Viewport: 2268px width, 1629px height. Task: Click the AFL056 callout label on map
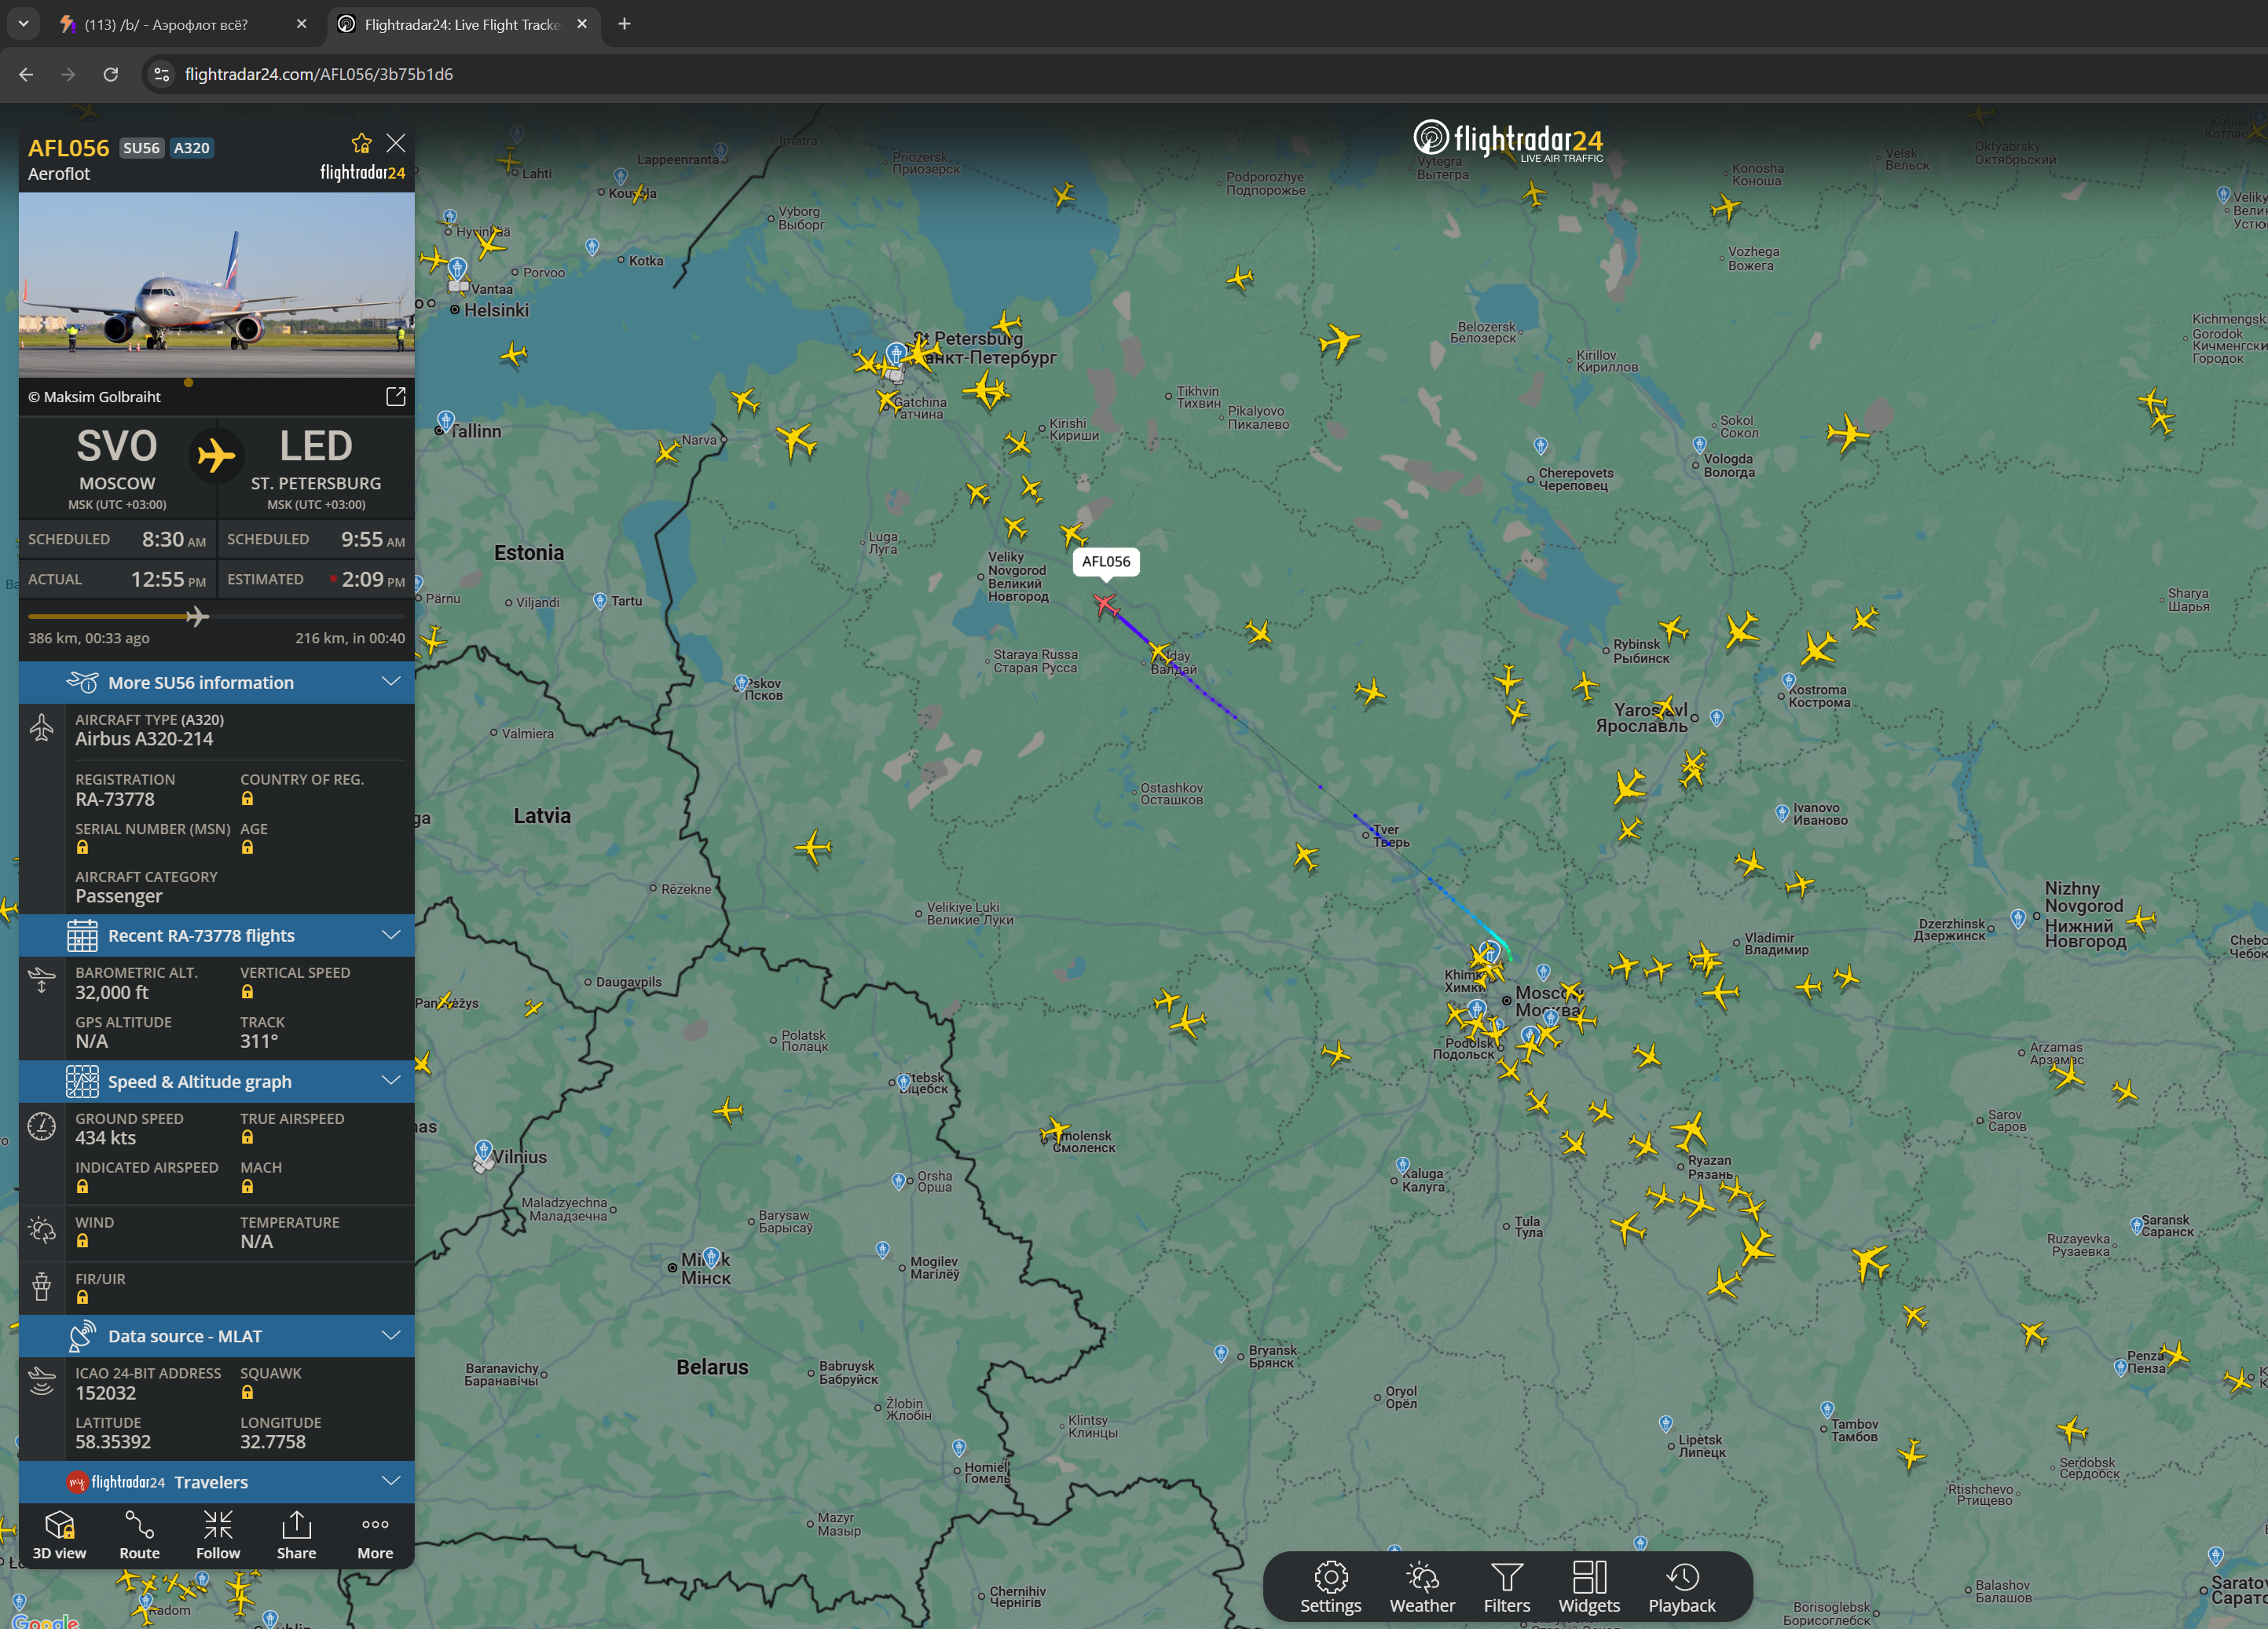(x=1106, y=562)
